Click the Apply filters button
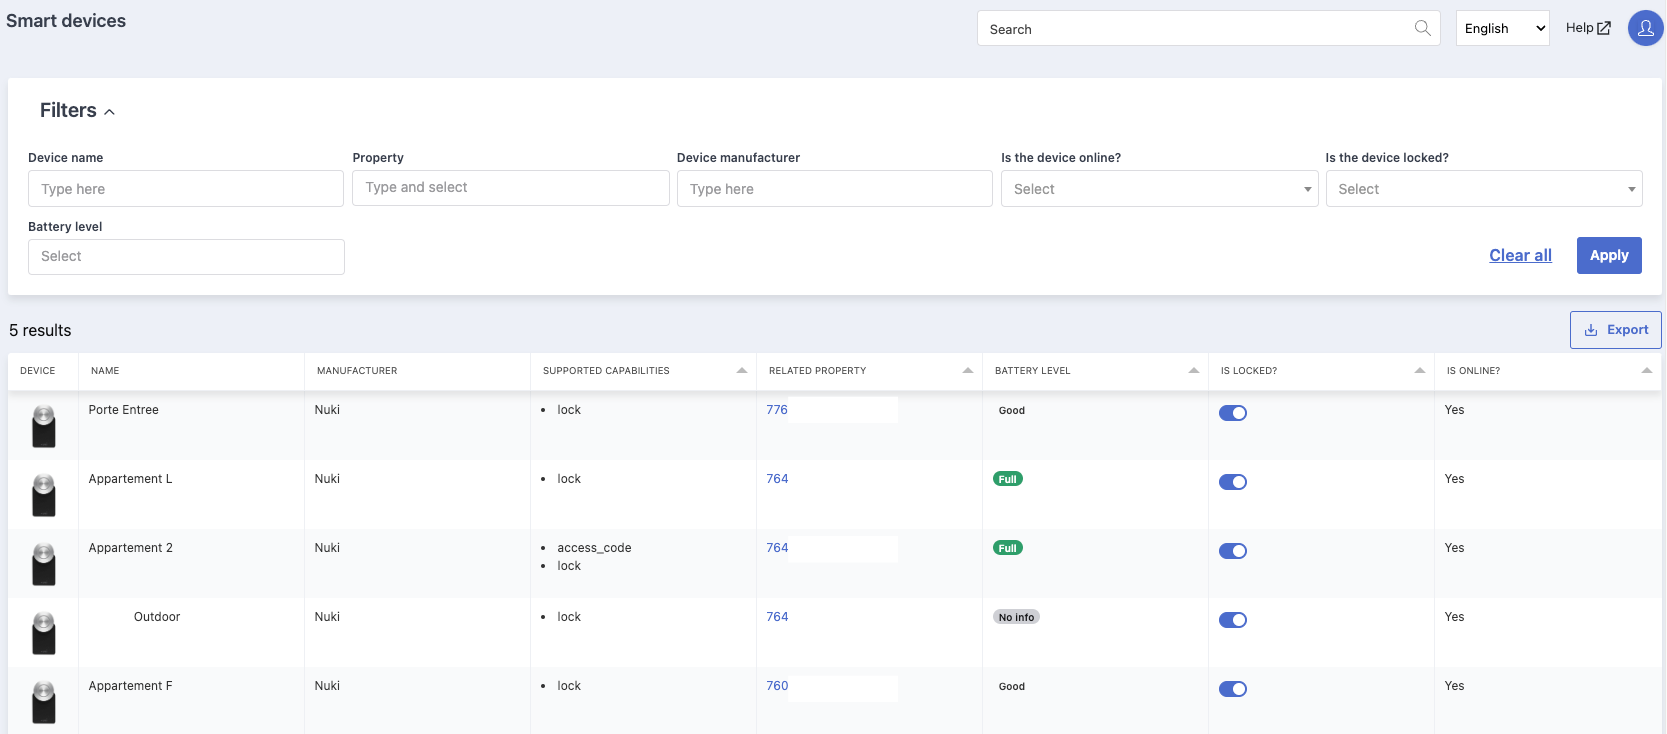This screenshot has width=1667, height=734. [x=1609, y=255]
